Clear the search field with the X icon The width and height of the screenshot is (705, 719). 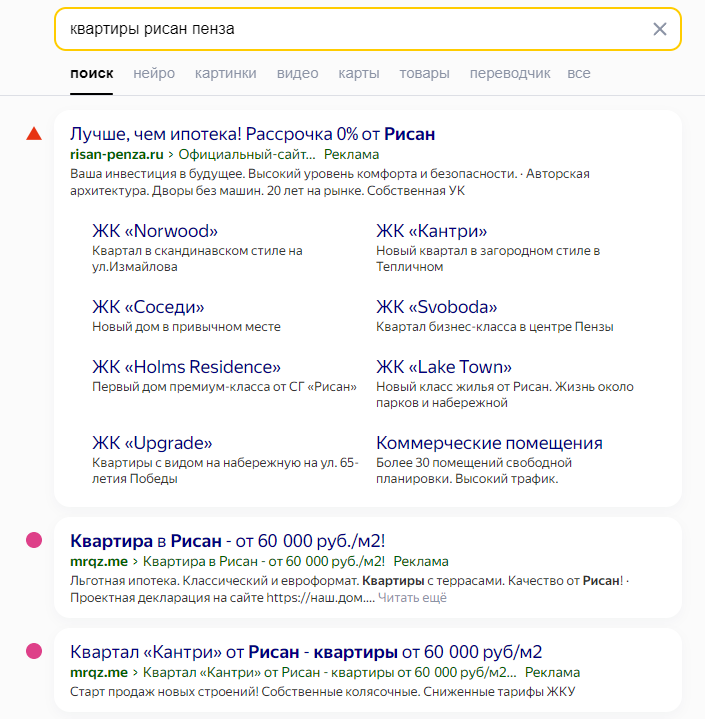point(660,29)
